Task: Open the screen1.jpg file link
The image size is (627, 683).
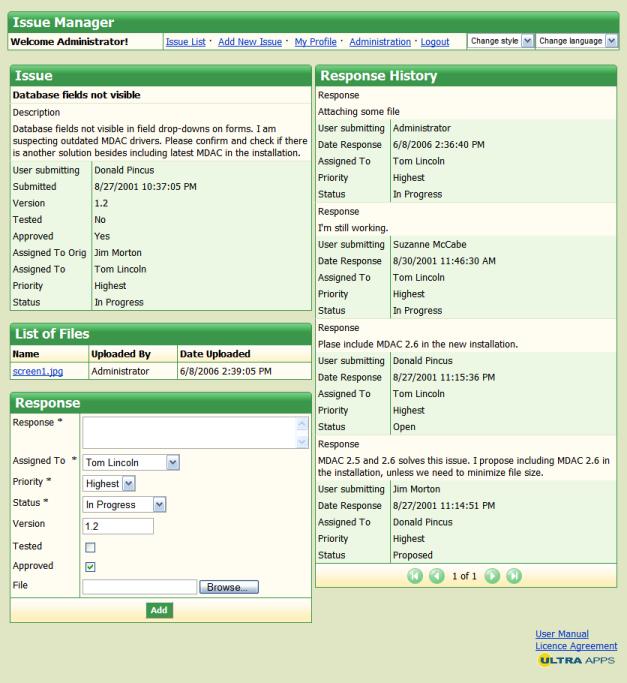Action: tap(33, 370)
